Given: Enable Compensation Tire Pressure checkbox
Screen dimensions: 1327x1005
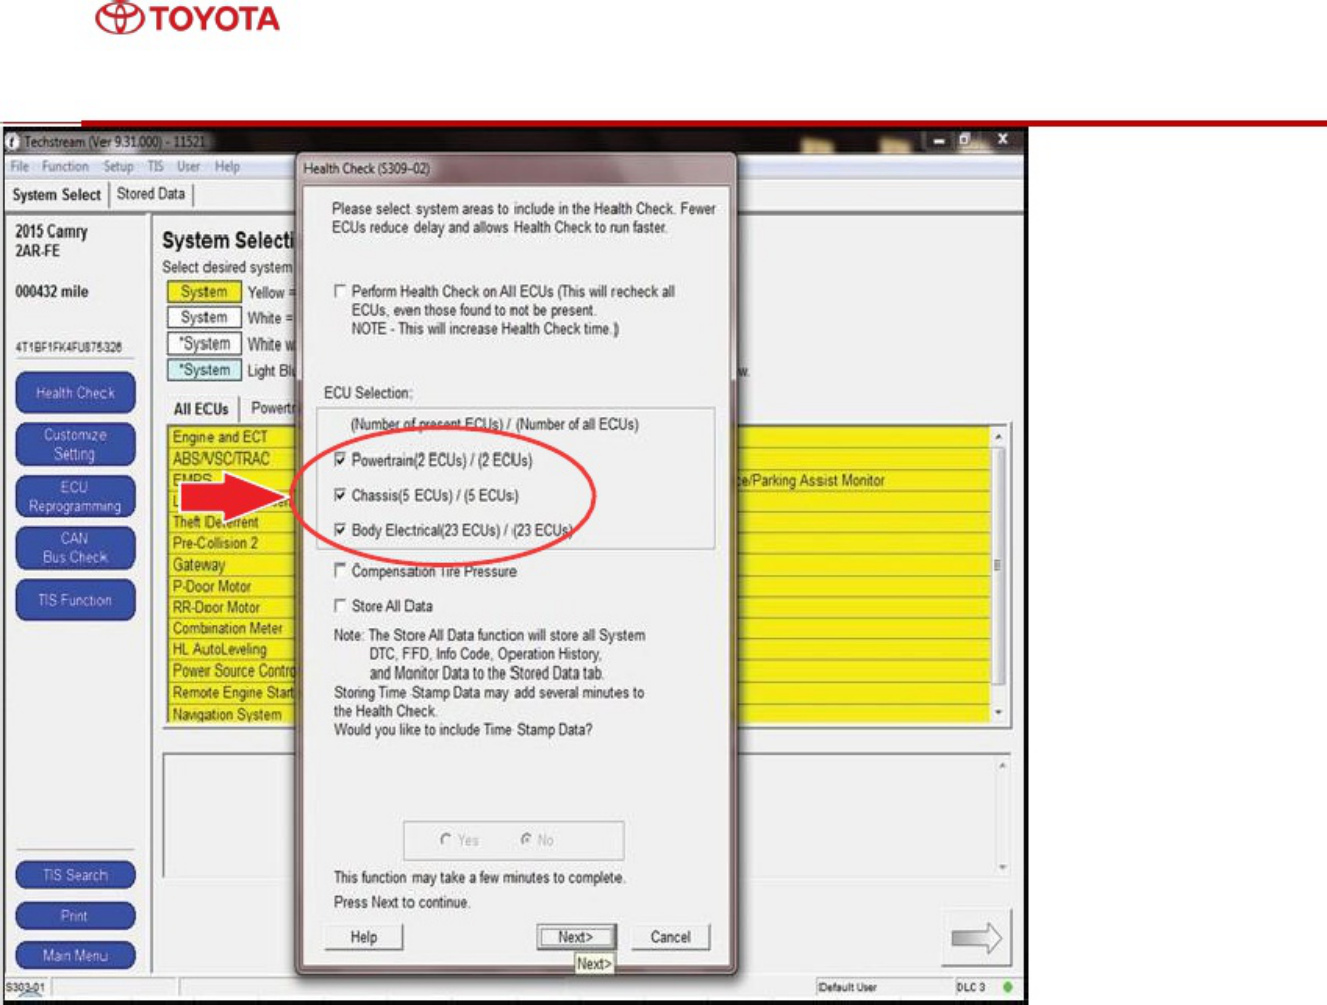Looking at the screenshot, I should [x=340, y=570].
